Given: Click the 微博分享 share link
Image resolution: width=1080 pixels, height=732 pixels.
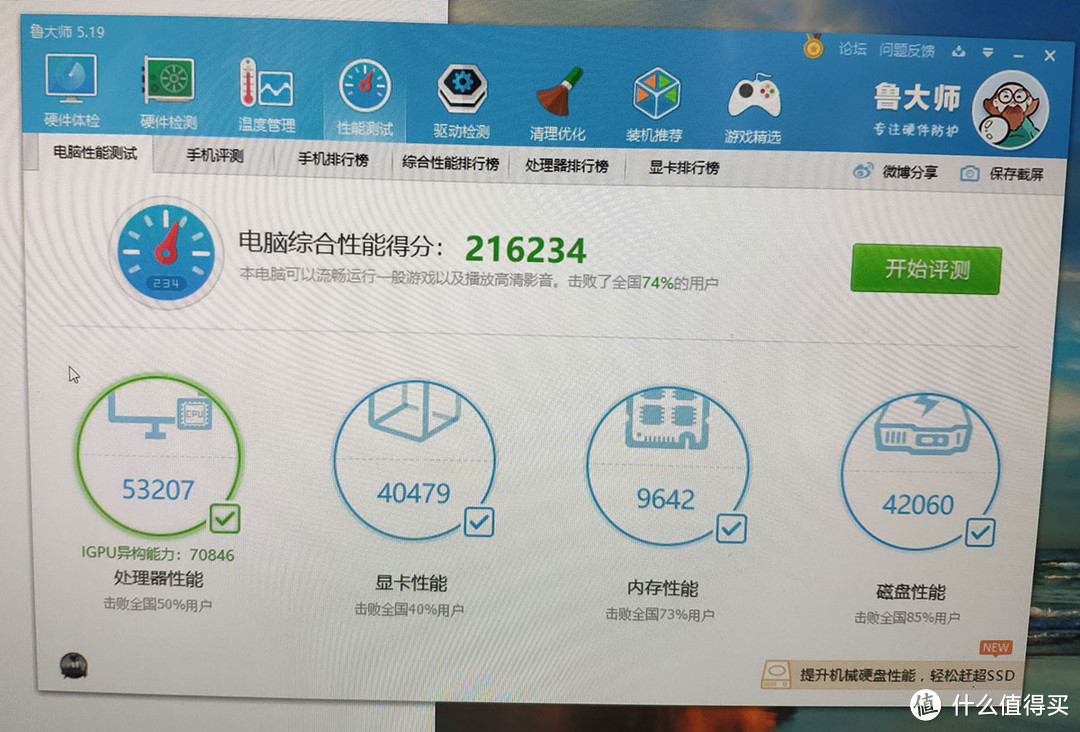Looking at the screenshot, I should 910,171.
